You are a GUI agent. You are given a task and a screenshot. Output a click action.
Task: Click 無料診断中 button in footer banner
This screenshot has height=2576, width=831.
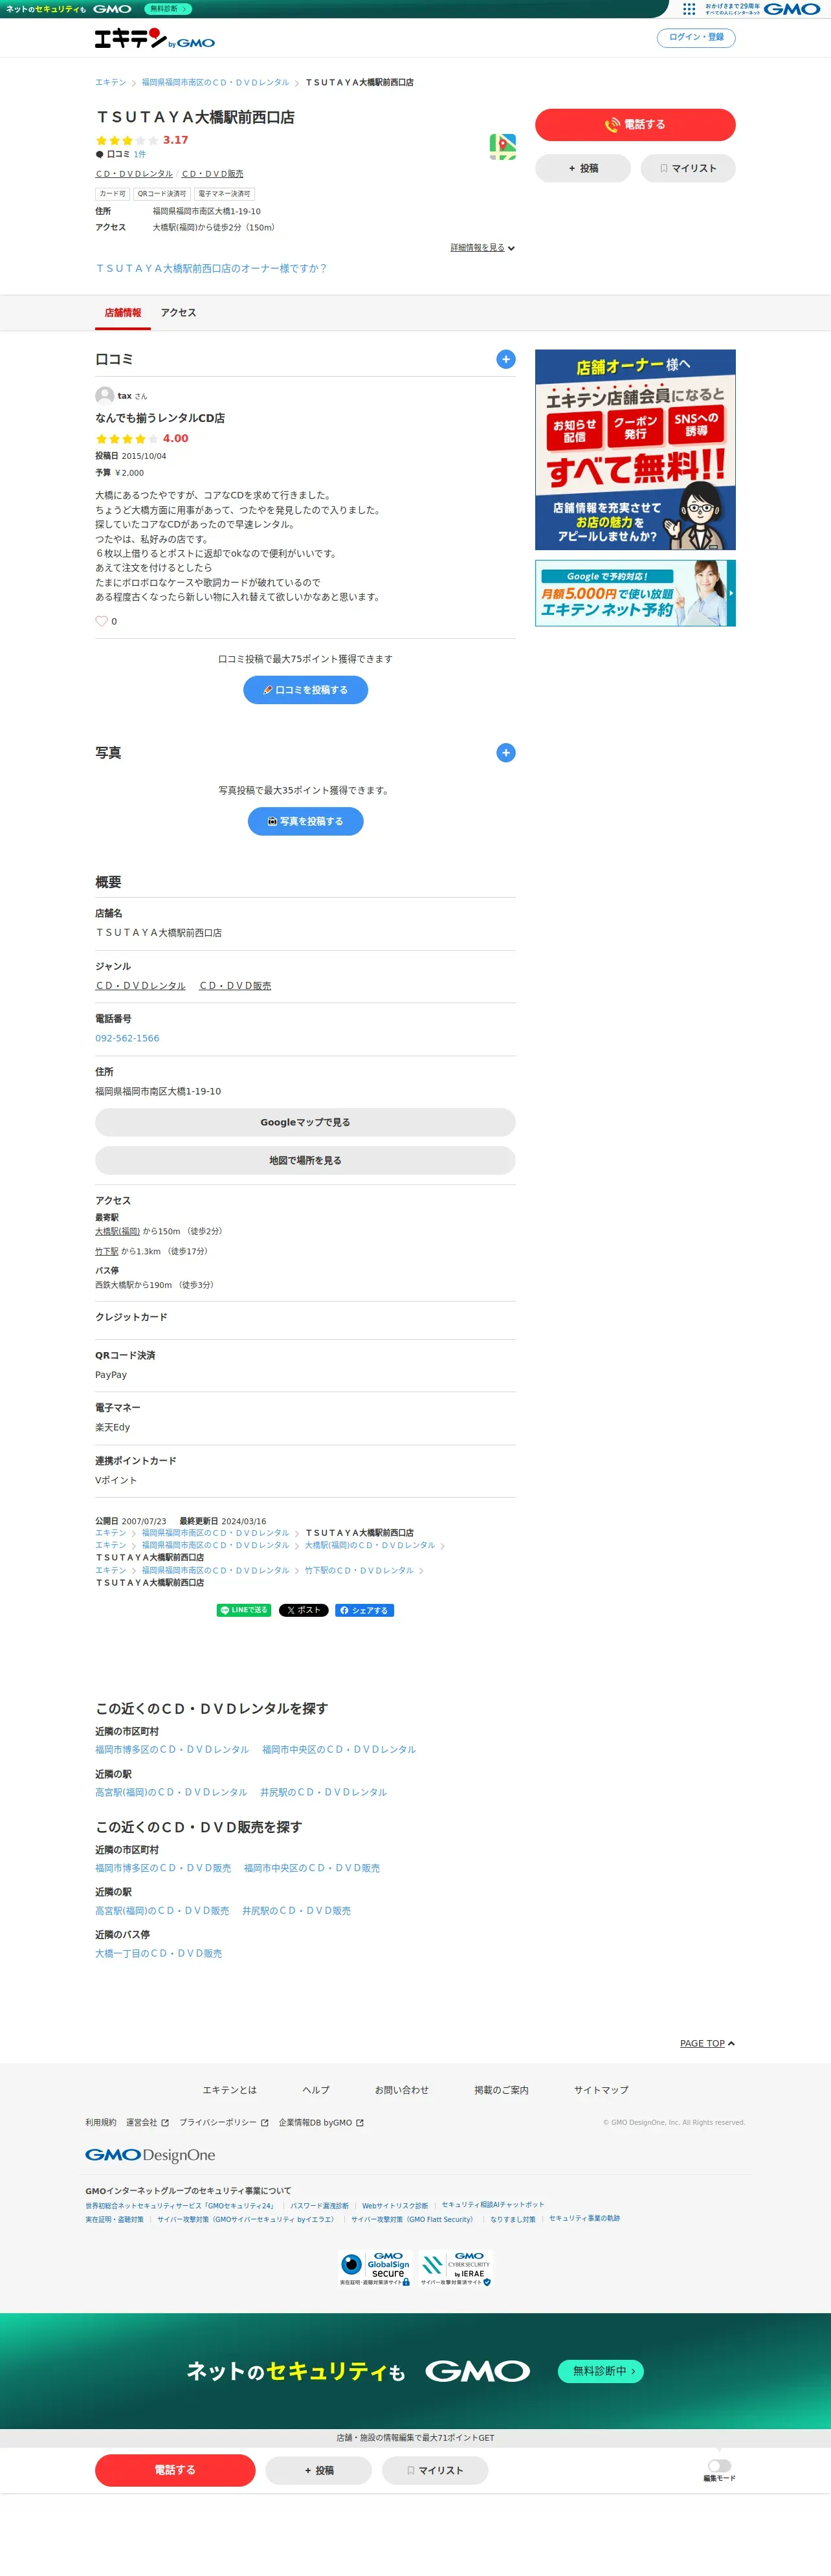(601, 2371)
